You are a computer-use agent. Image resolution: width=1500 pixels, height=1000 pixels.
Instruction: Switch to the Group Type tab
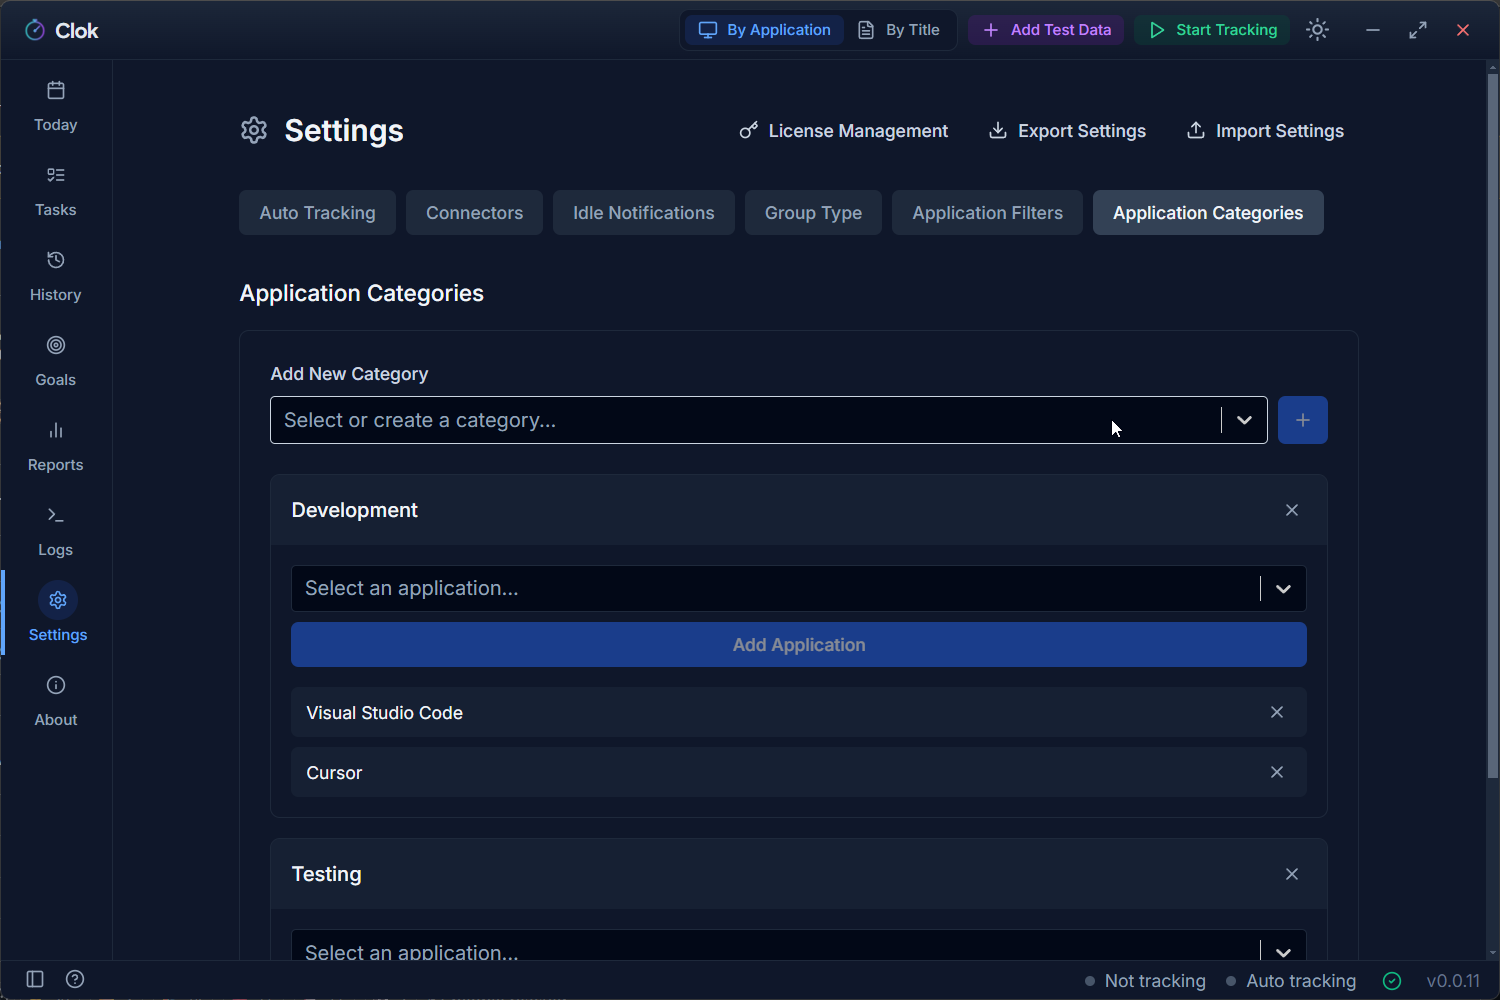[813, 213]
